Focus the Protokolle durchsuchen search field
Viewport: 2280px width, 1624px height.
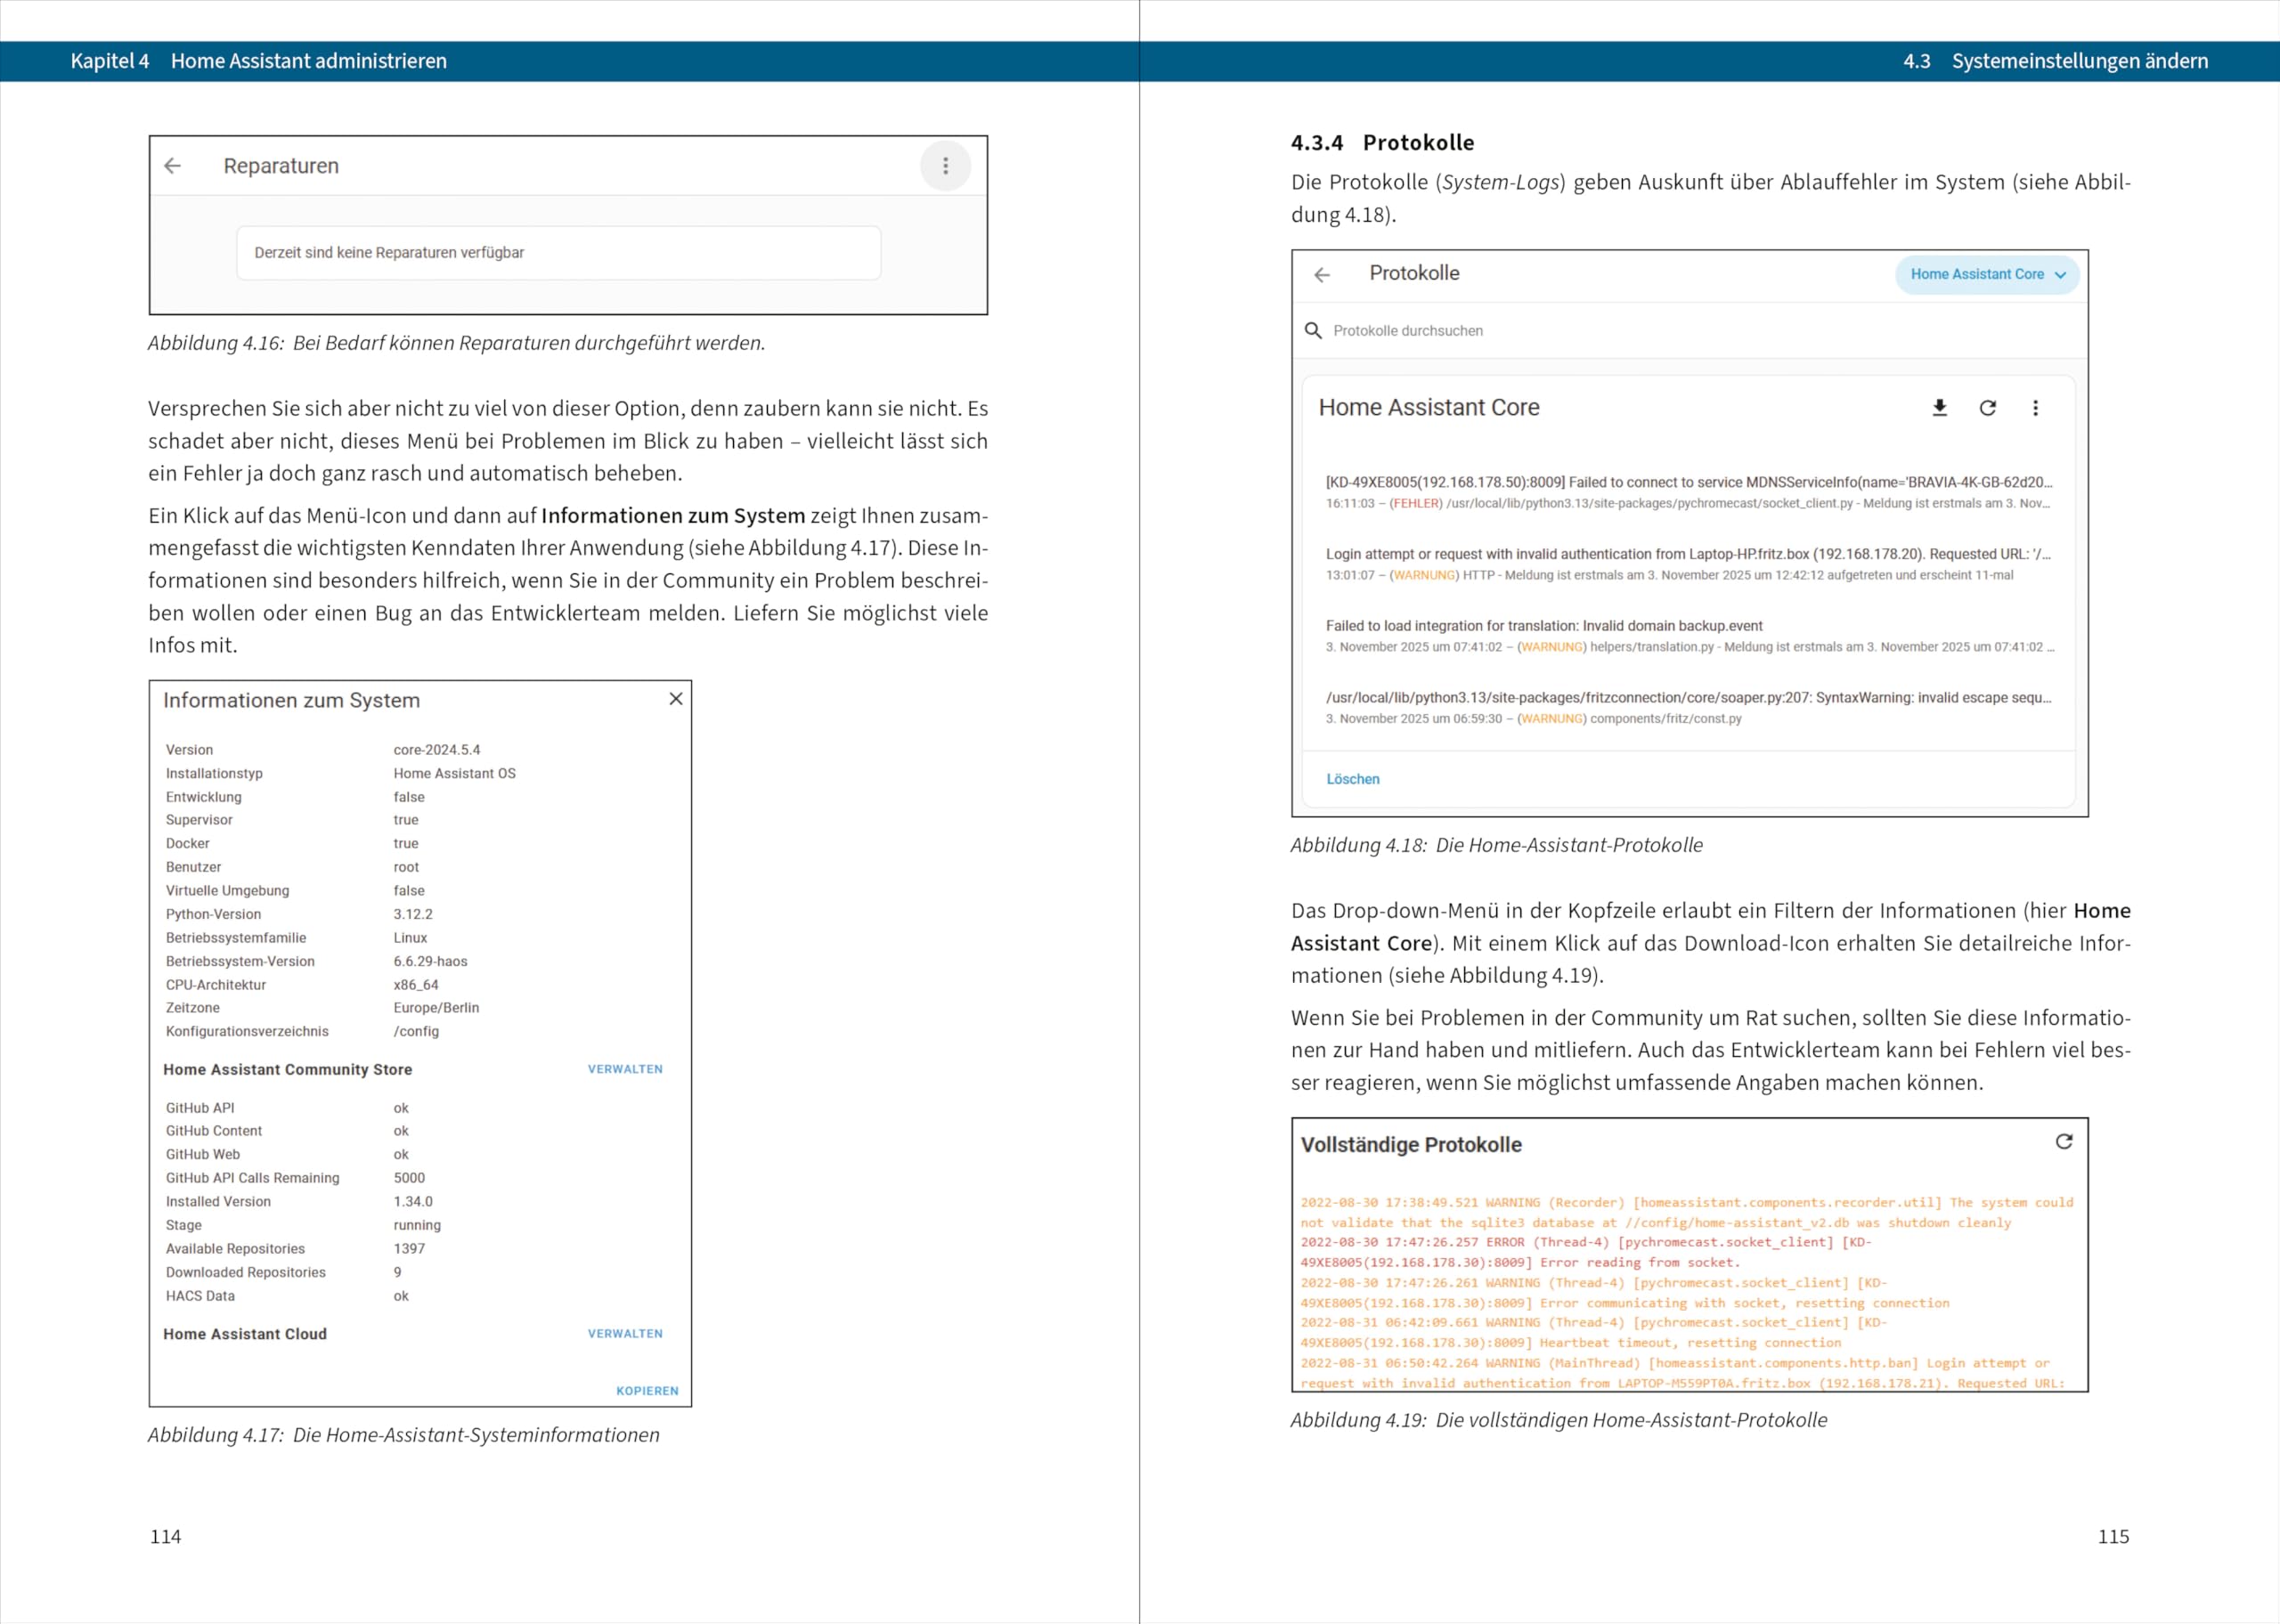1690,331
